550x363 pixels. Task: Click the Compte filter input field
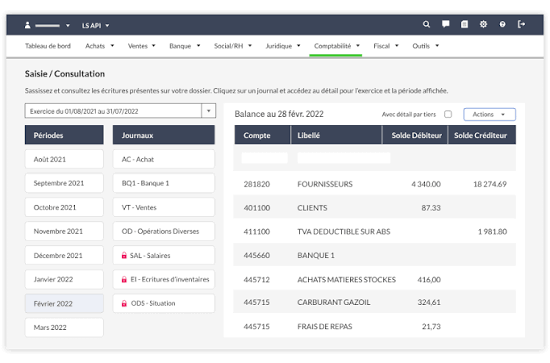click(x=264, y=158)
